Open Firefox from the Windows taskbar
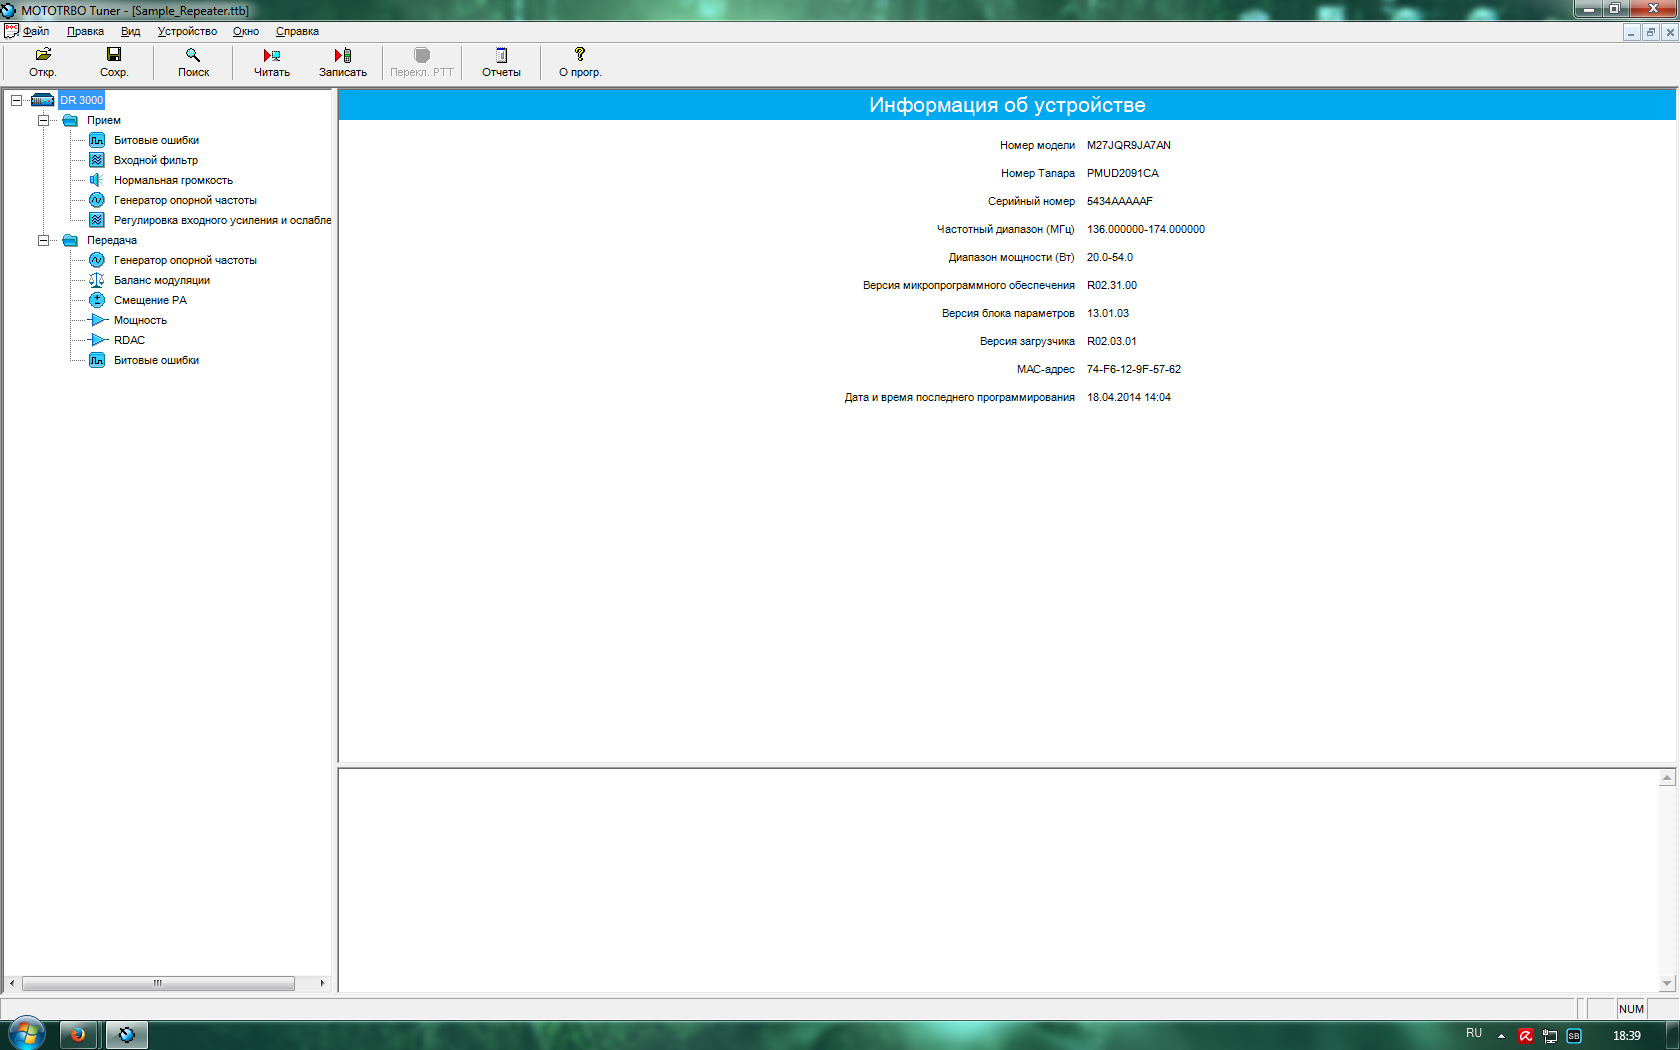Screen dimensions: 1680x1050 (x=78, y=1035)
